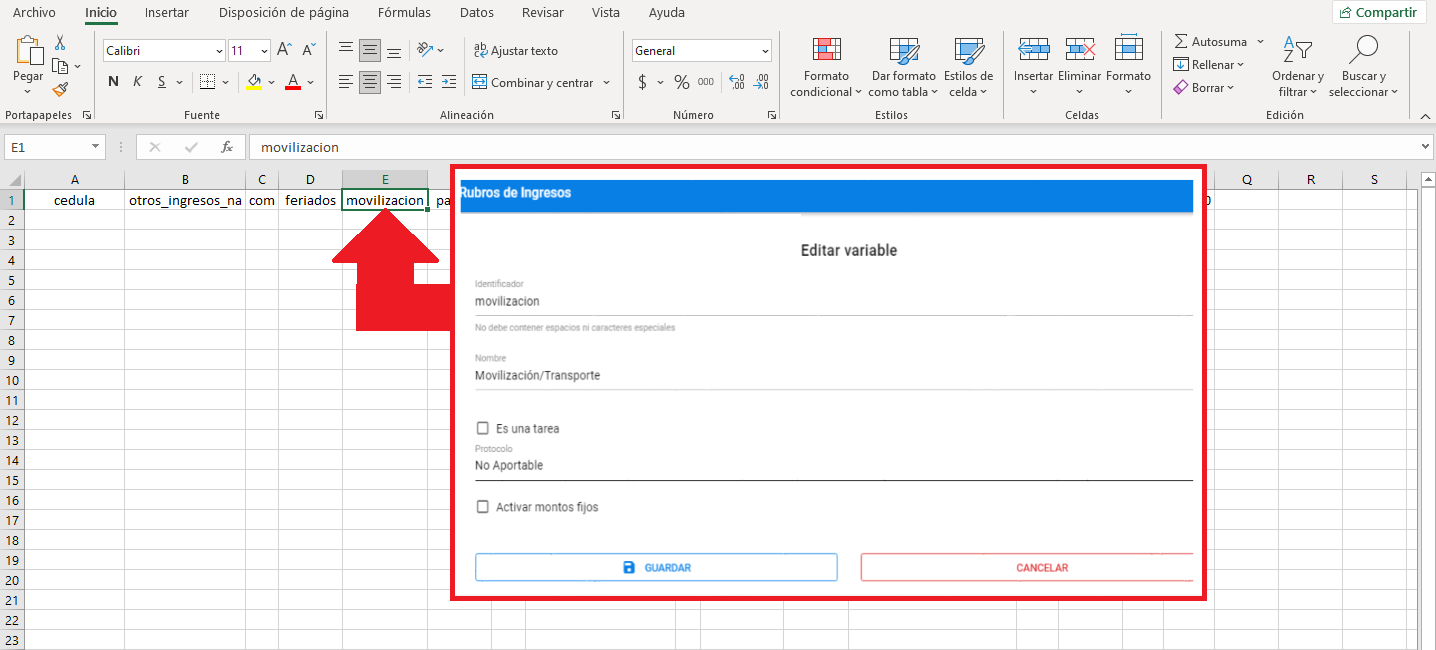Increase font size with the large A icon
The width and height of the screenshot is (1436, 650).
[285, 50]
